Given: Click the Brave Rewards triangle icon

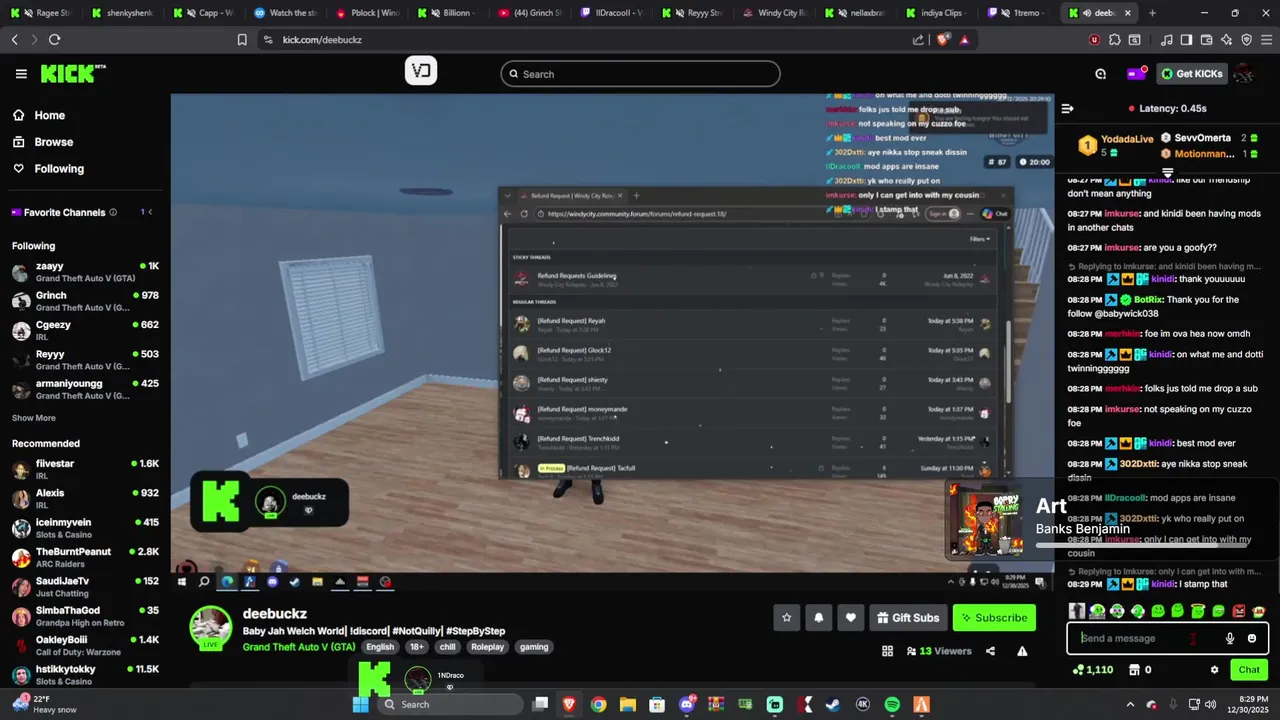Looking at the screenshot, I should 964,40.
